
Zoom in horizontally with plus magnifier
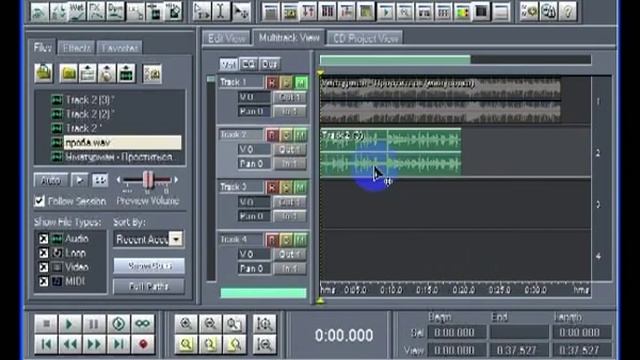click(x=186, y=324)
